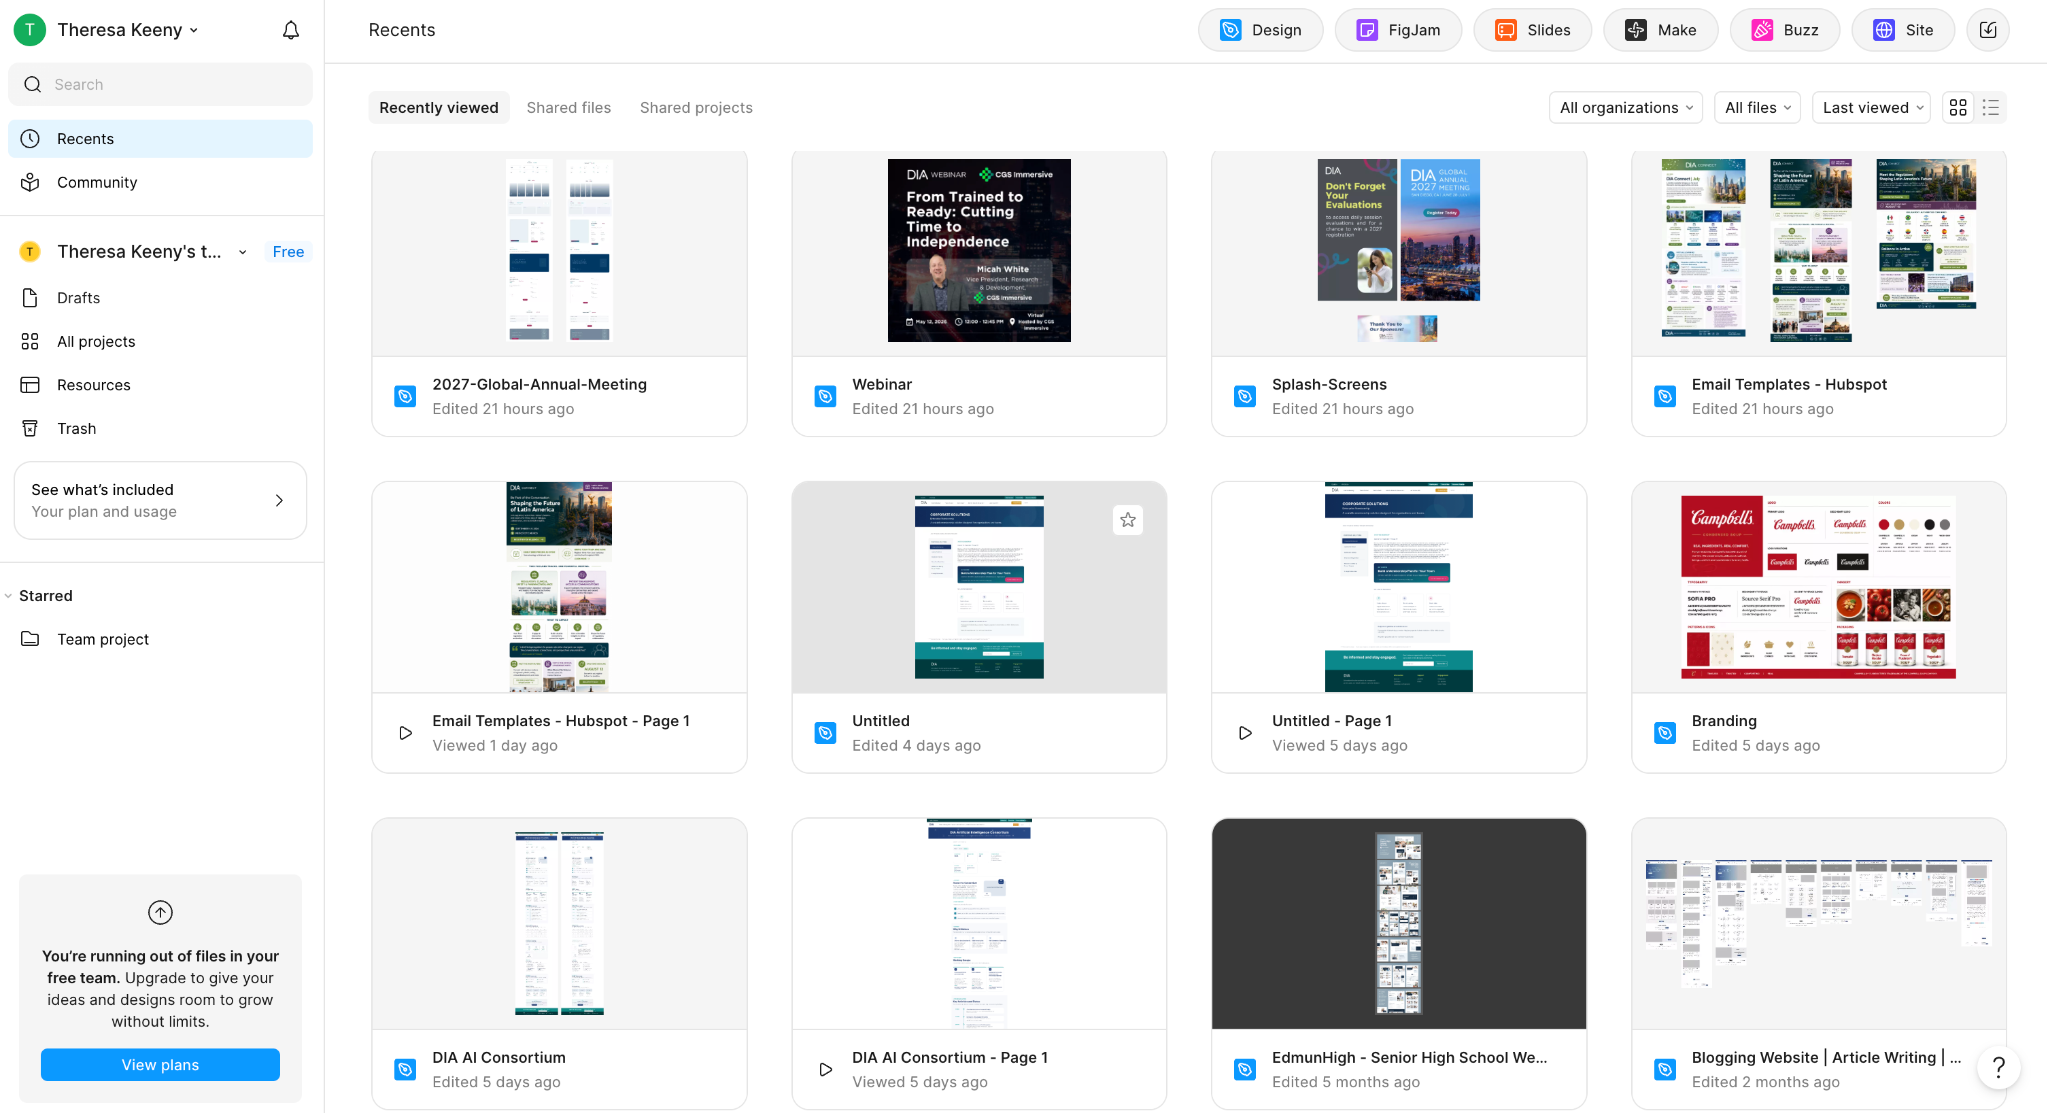
Task: Open the Last viewed sort dropdown
Action: [x=1873, y=107]
